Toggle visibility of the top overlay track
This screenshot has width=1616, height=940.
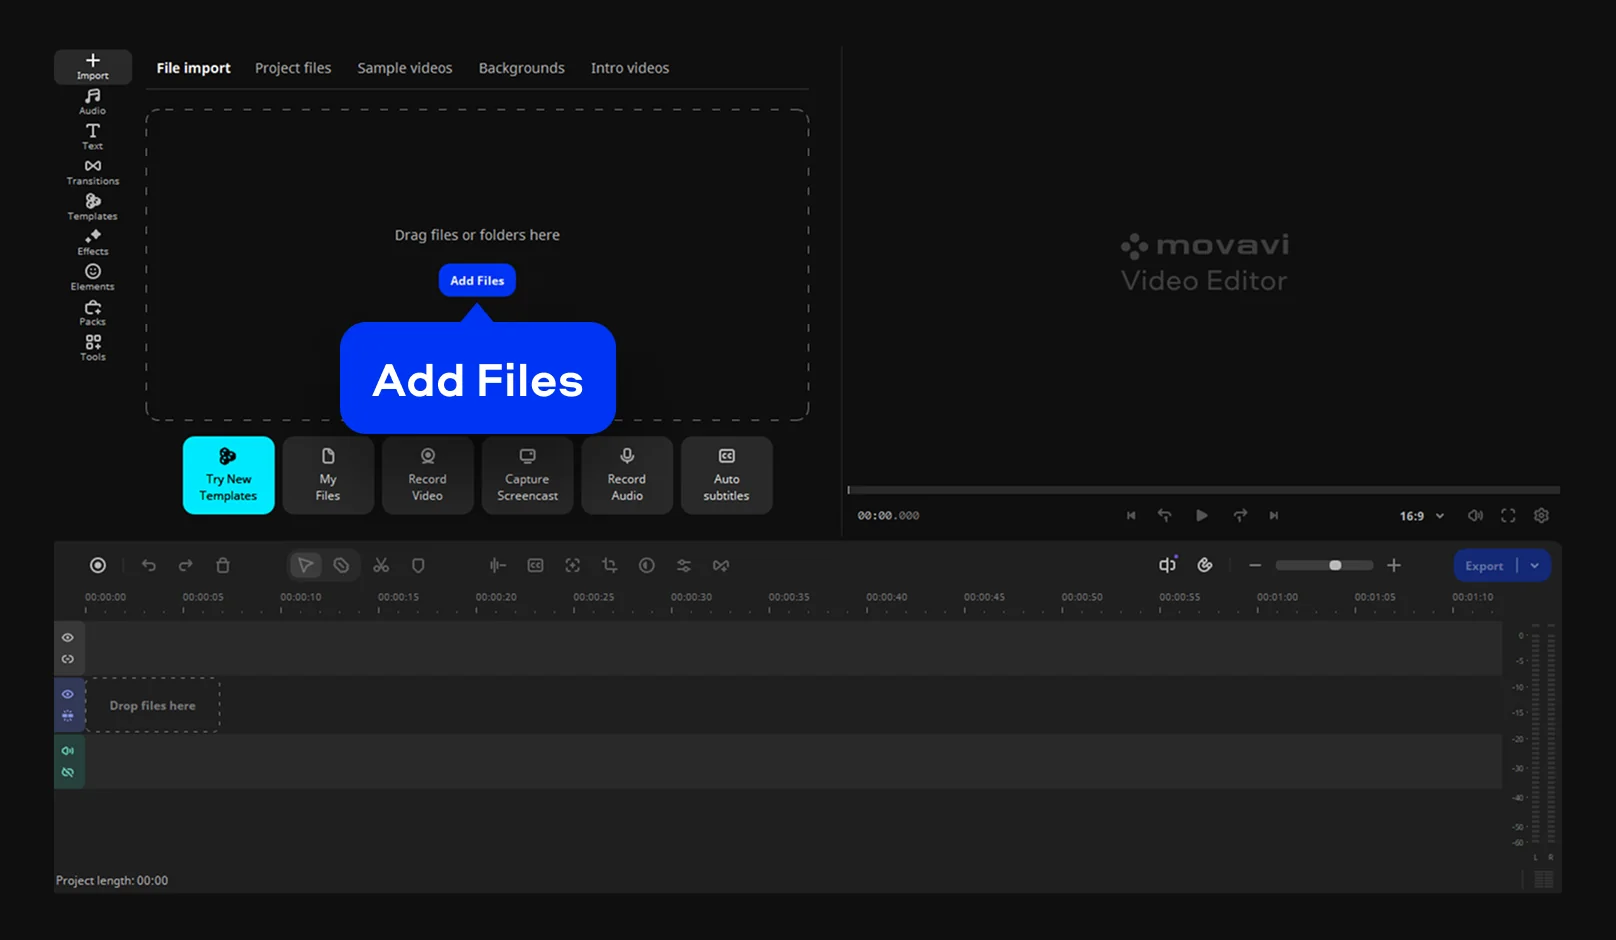(68, 638)
